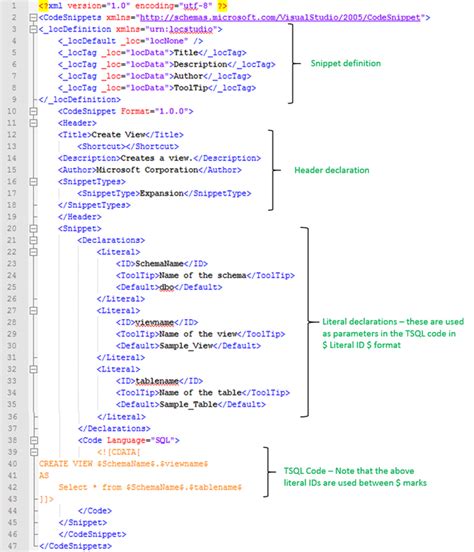Click the closing _locDefinition tag
The width and height of the screenshot is (474, 552).
pyautogui.click(x=80, y=100)
